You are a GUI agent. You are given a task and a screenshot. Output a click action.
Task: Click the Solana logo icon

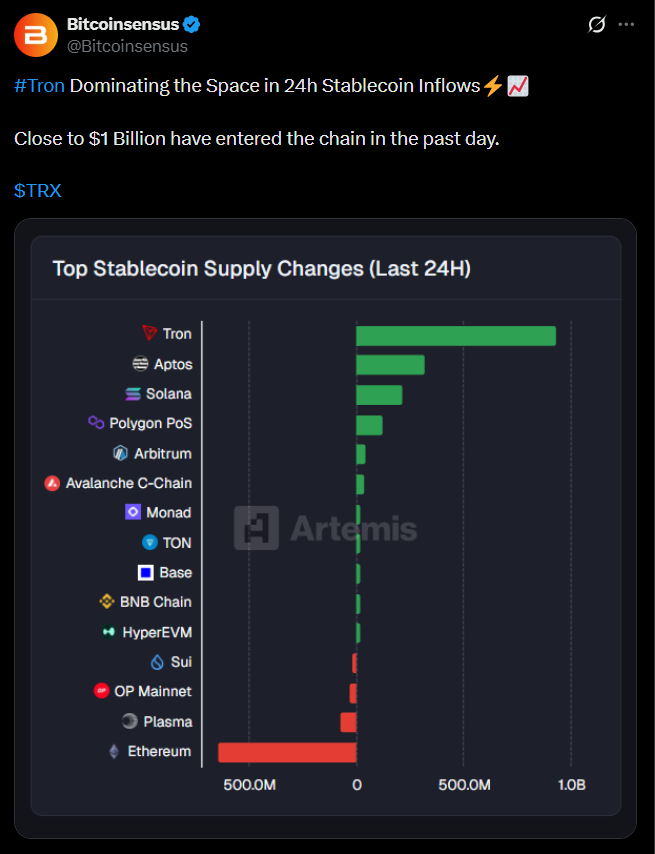[133, 394]
